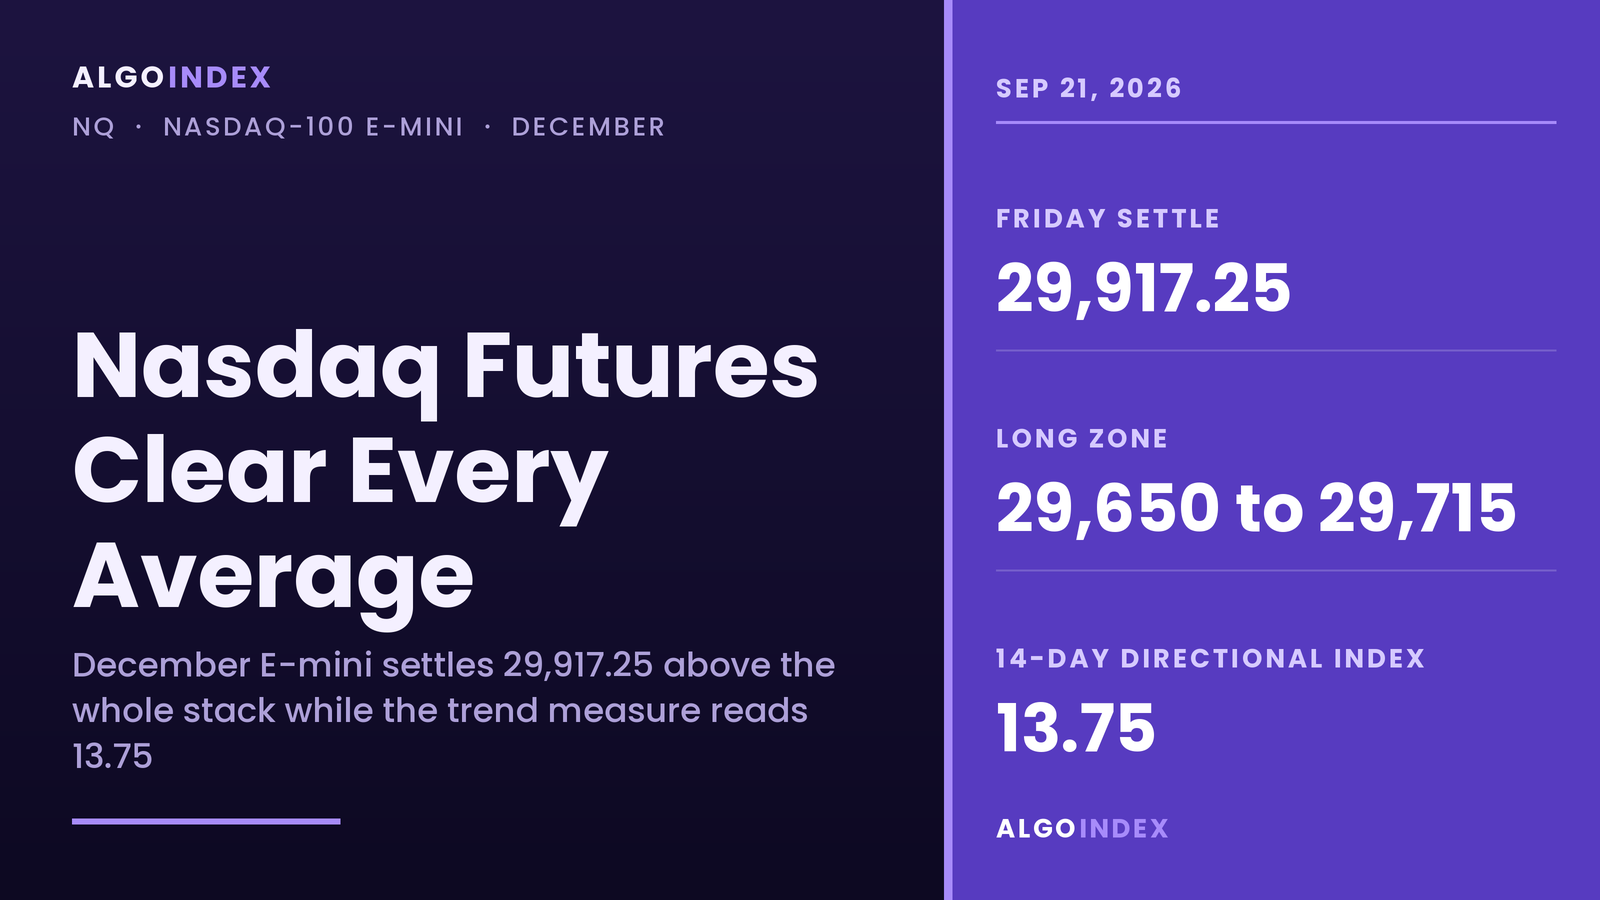
Task: Click the vertical lavender divider strip
Action: [948, 450]
